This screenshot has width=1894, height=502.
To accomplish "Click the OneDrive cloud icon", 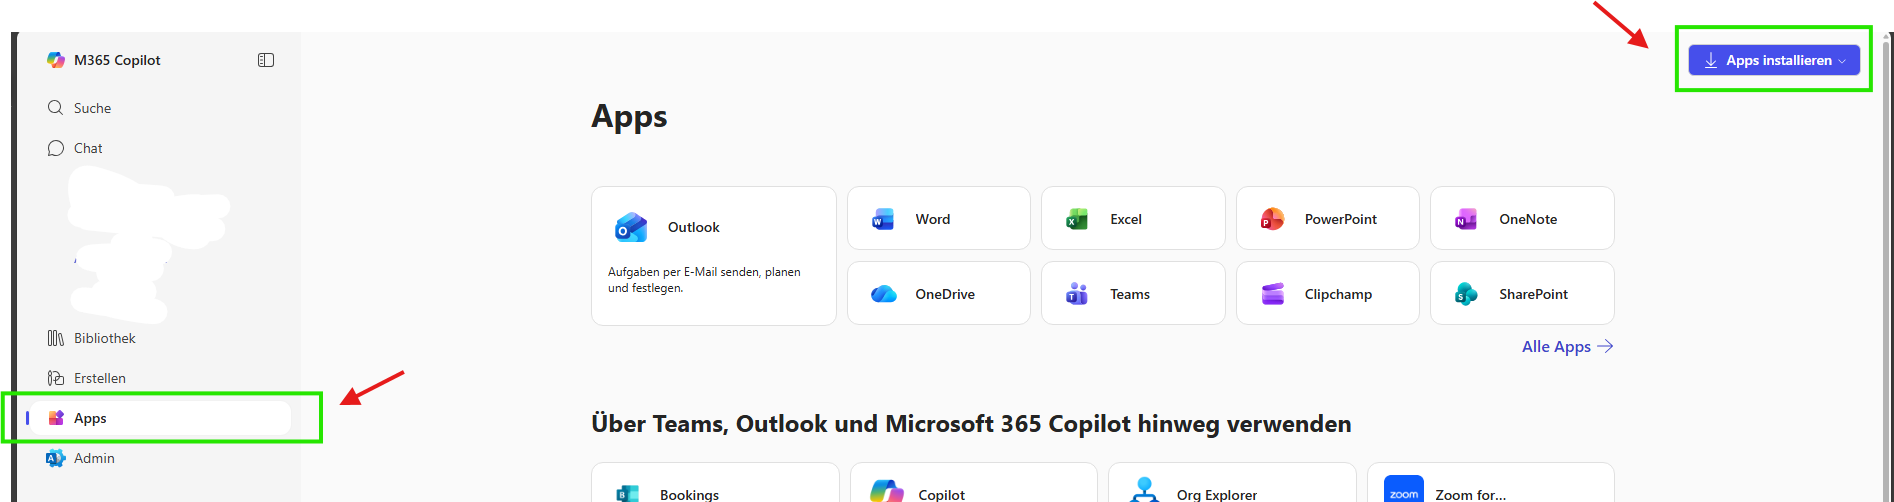I will pyautogui.click(x=883, y=294).
